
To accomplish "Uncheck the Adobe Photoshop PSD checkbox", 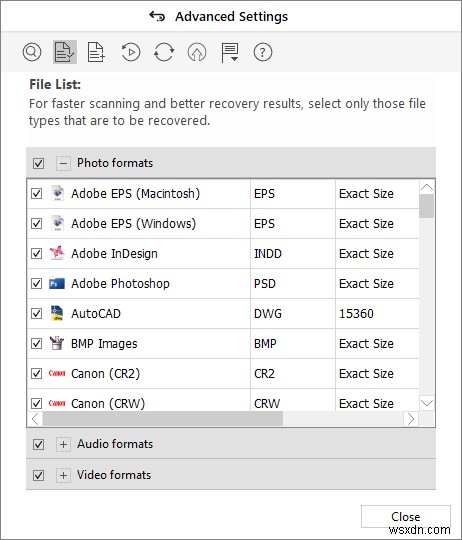I will coord(36,283).
